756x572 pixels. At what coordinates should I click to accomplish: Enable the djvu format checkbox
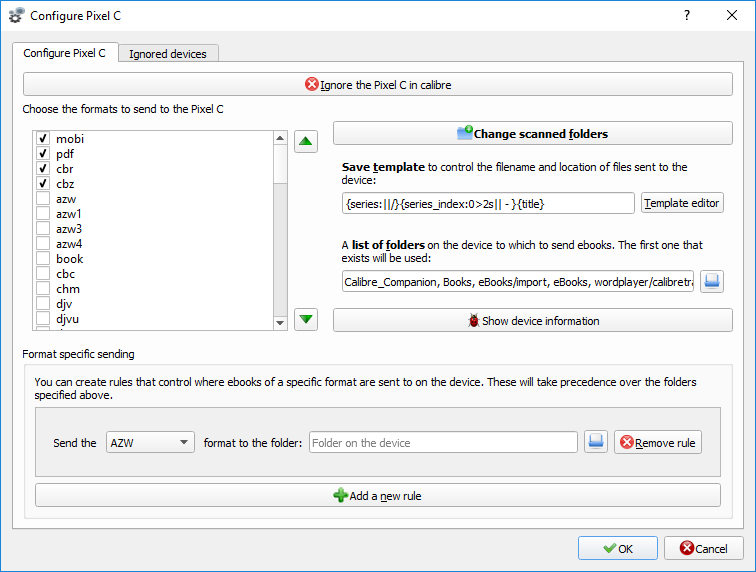(43, 319)
